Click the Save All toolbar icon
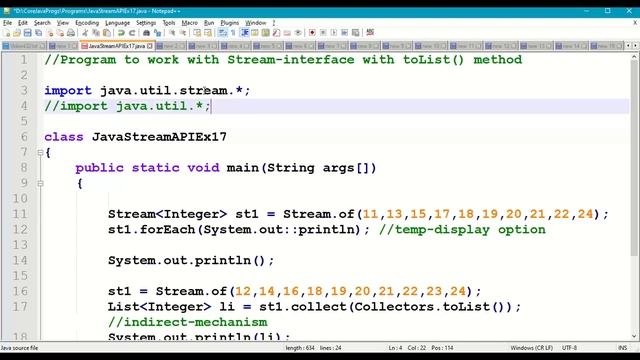 38,33
